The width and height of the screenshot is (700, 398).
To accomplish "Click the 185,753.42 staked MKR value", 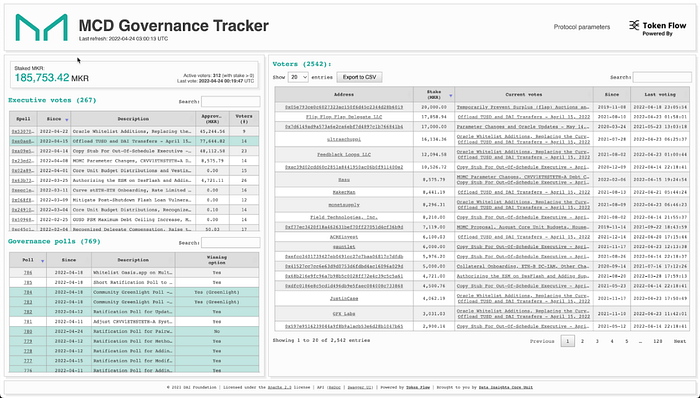I will pyautogui.click(x=42, y=78).
